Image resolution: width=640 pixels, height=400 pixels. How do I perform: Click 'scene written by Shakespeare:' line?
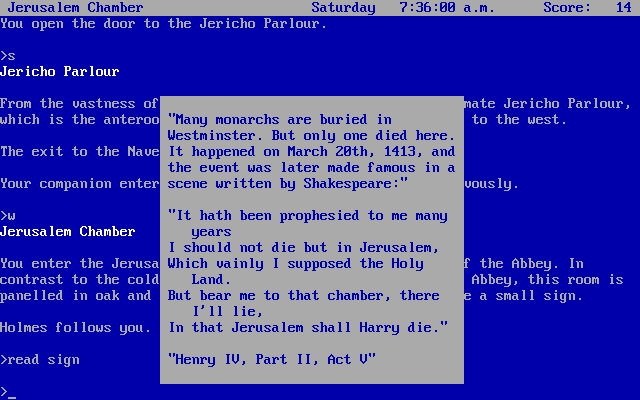(288, 184)
